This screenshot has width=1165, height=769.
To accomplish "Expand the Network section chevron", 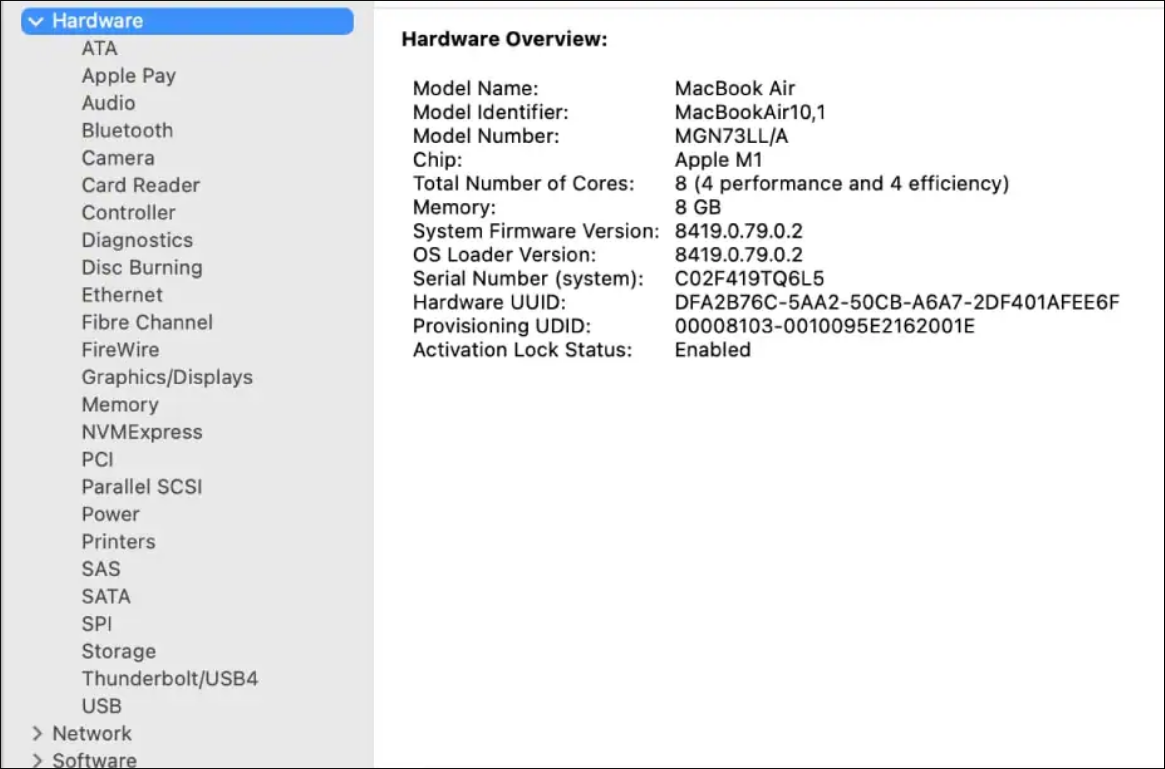I will click(x=37, y=734).
